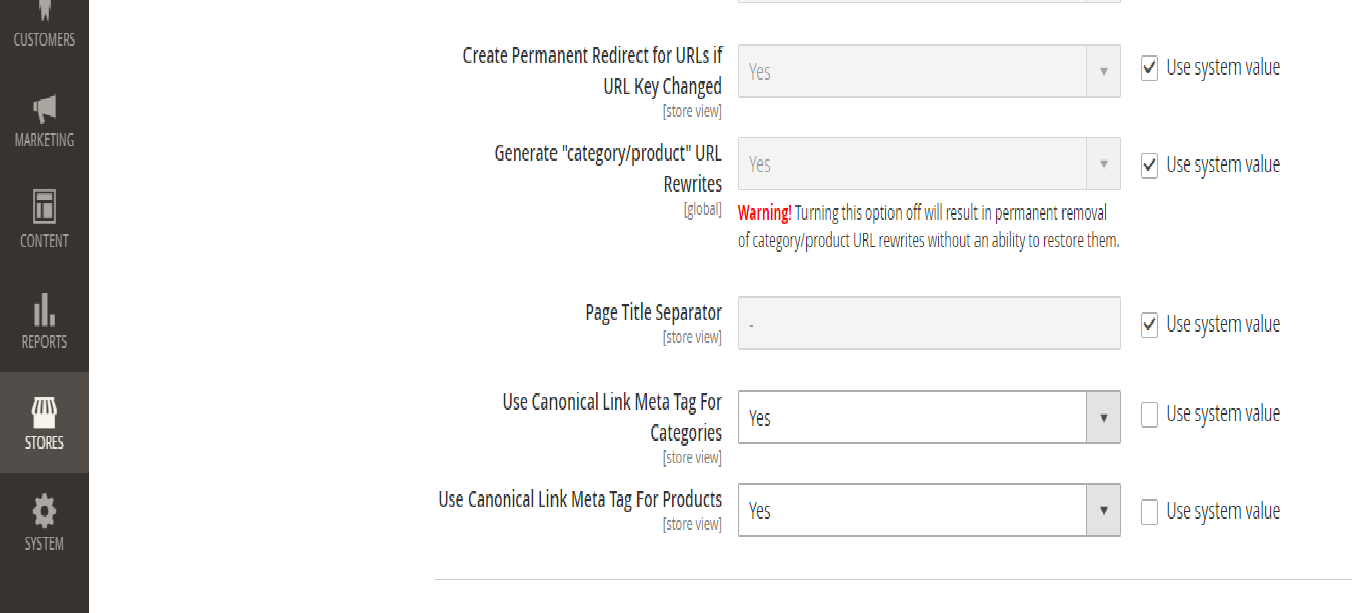Open the Reports bar chart icon
The image size is (1360, 613).
(44, 311)
